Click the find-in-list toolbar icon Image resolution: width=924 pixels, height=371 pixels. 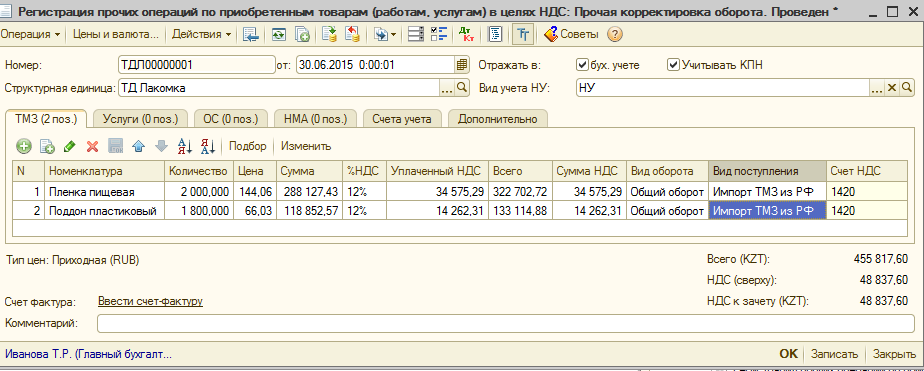point(251,35)
